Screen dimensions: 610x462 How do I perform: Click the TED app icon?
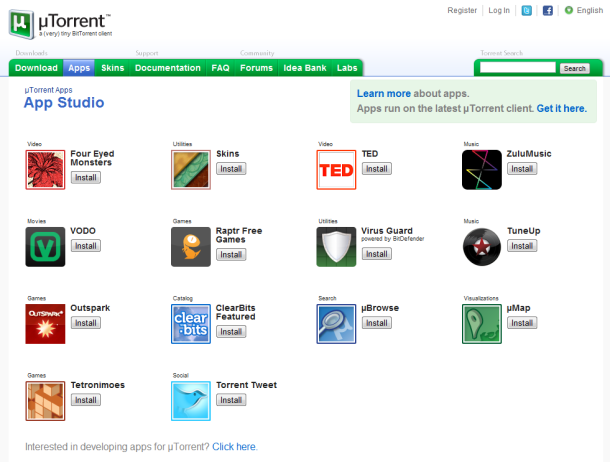336,170
